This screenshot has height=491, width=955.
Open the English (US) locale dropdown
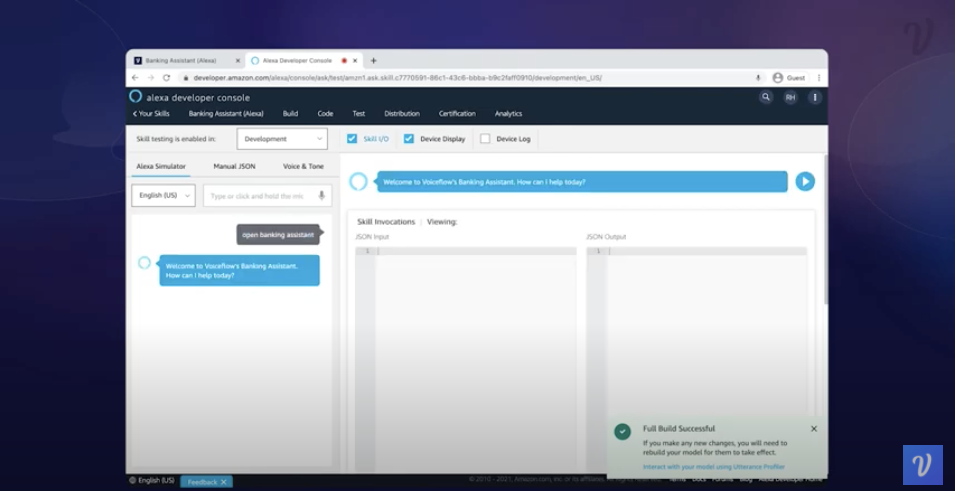[163, 196]
